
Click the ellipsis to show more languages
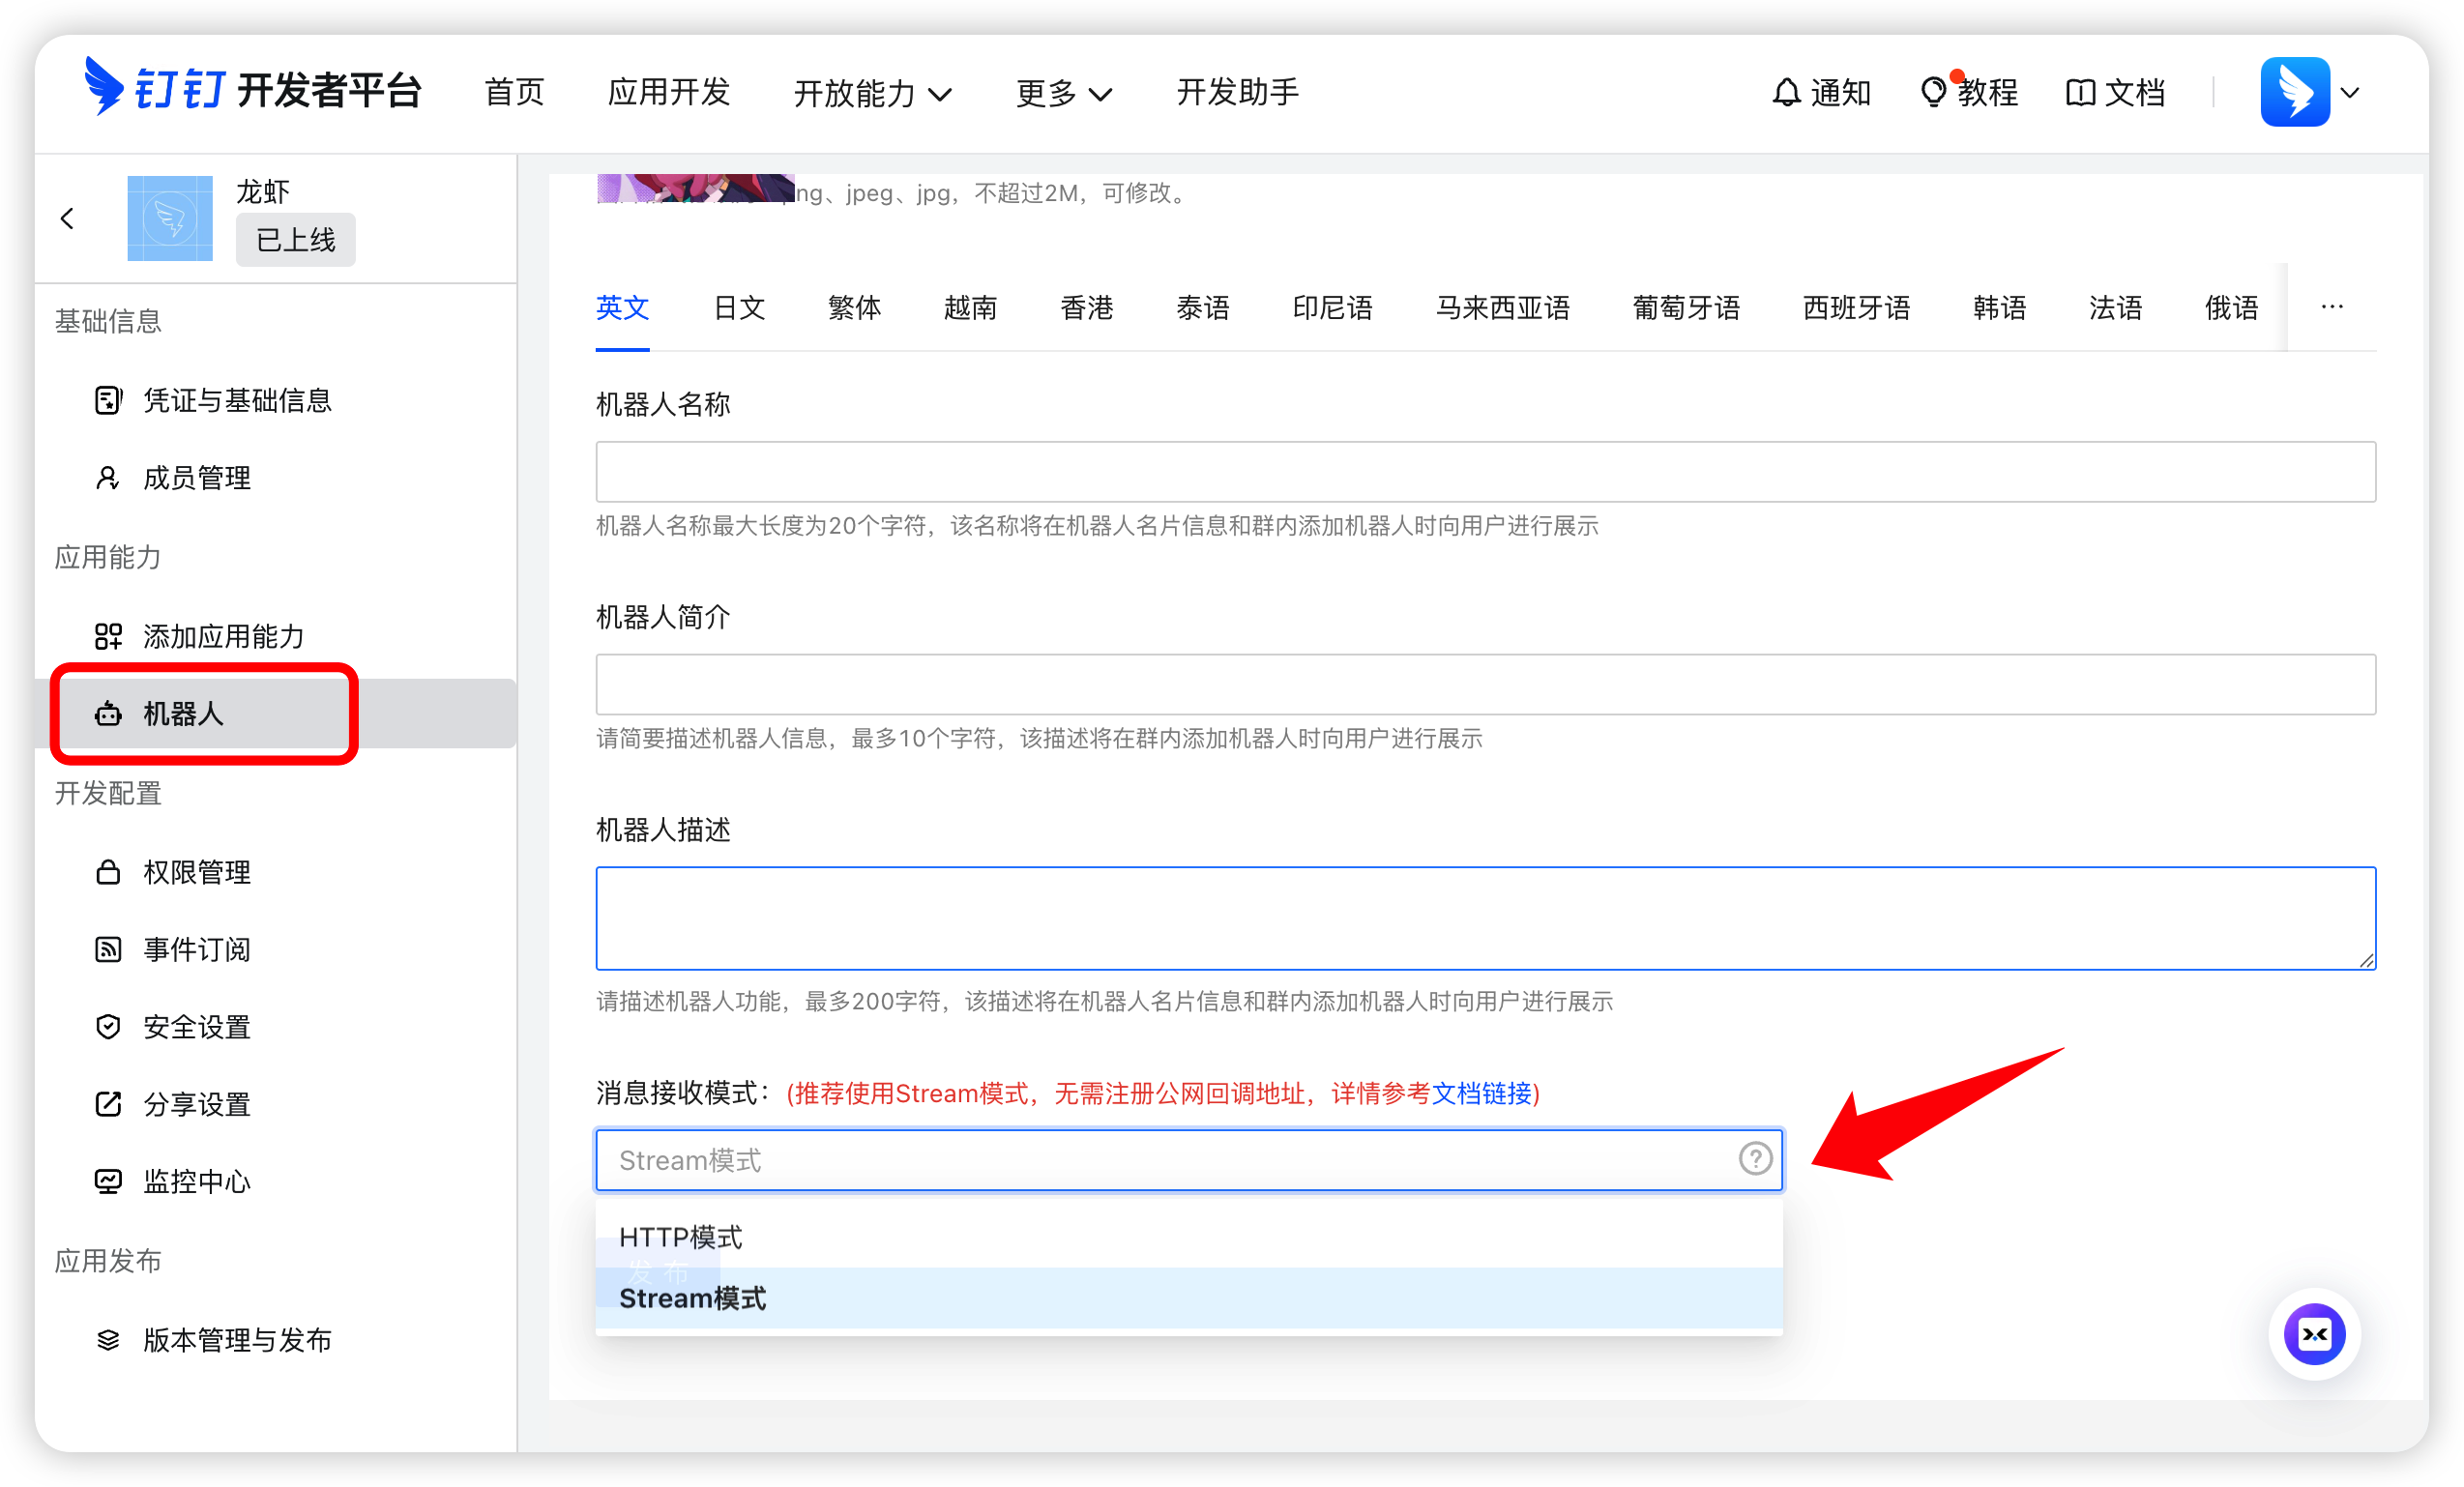pyautogui.click(x=2332, y=307)
